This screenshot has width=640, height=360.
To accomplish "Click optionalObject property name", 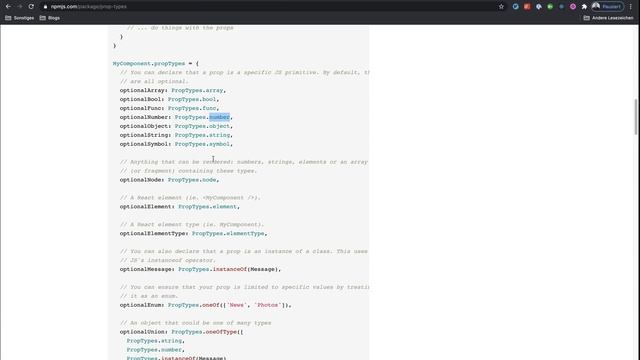I will click(x=145, y=126).
